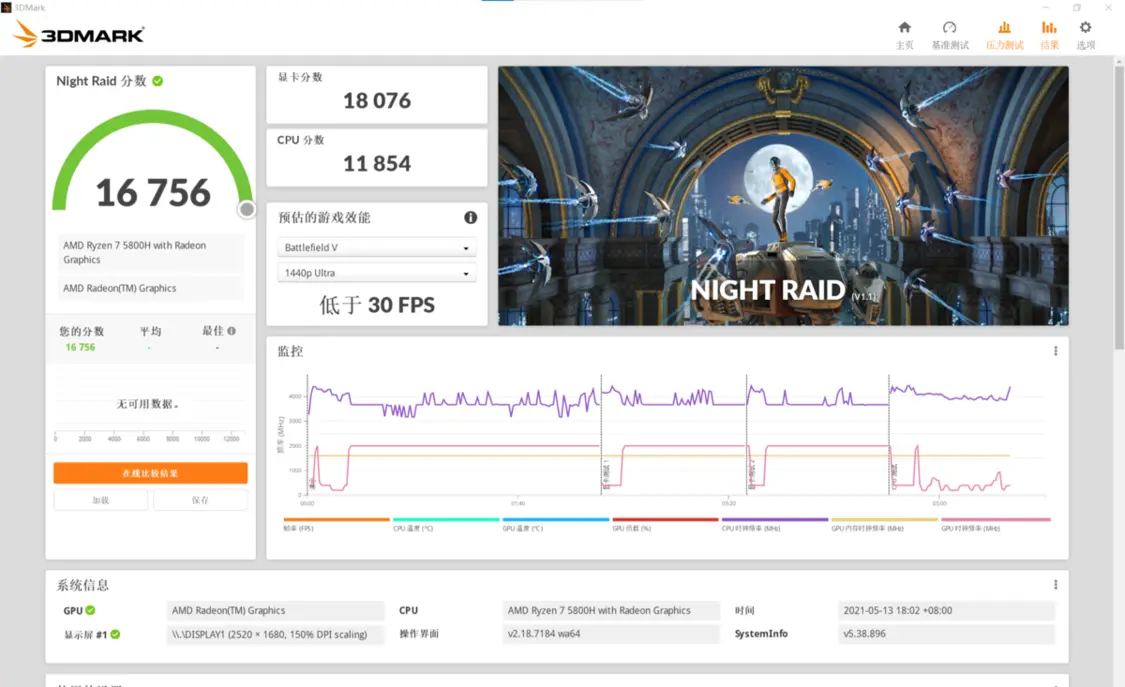Open the 压力测试 stress test icon
This screenshot has width=1125, height=687.
tap(1004, 28)
